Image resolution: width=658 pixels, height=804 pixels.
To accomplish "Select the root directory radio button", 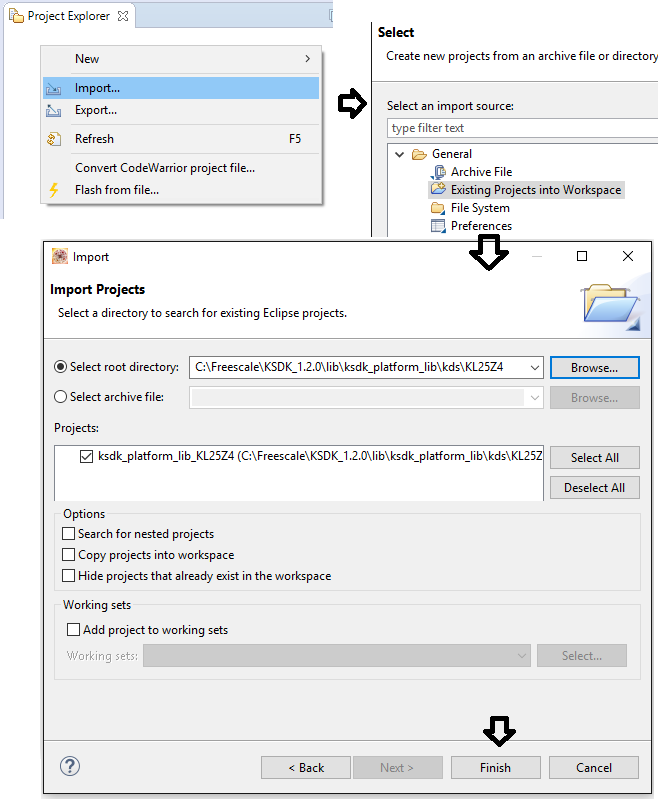I will [x=61, y=367].
